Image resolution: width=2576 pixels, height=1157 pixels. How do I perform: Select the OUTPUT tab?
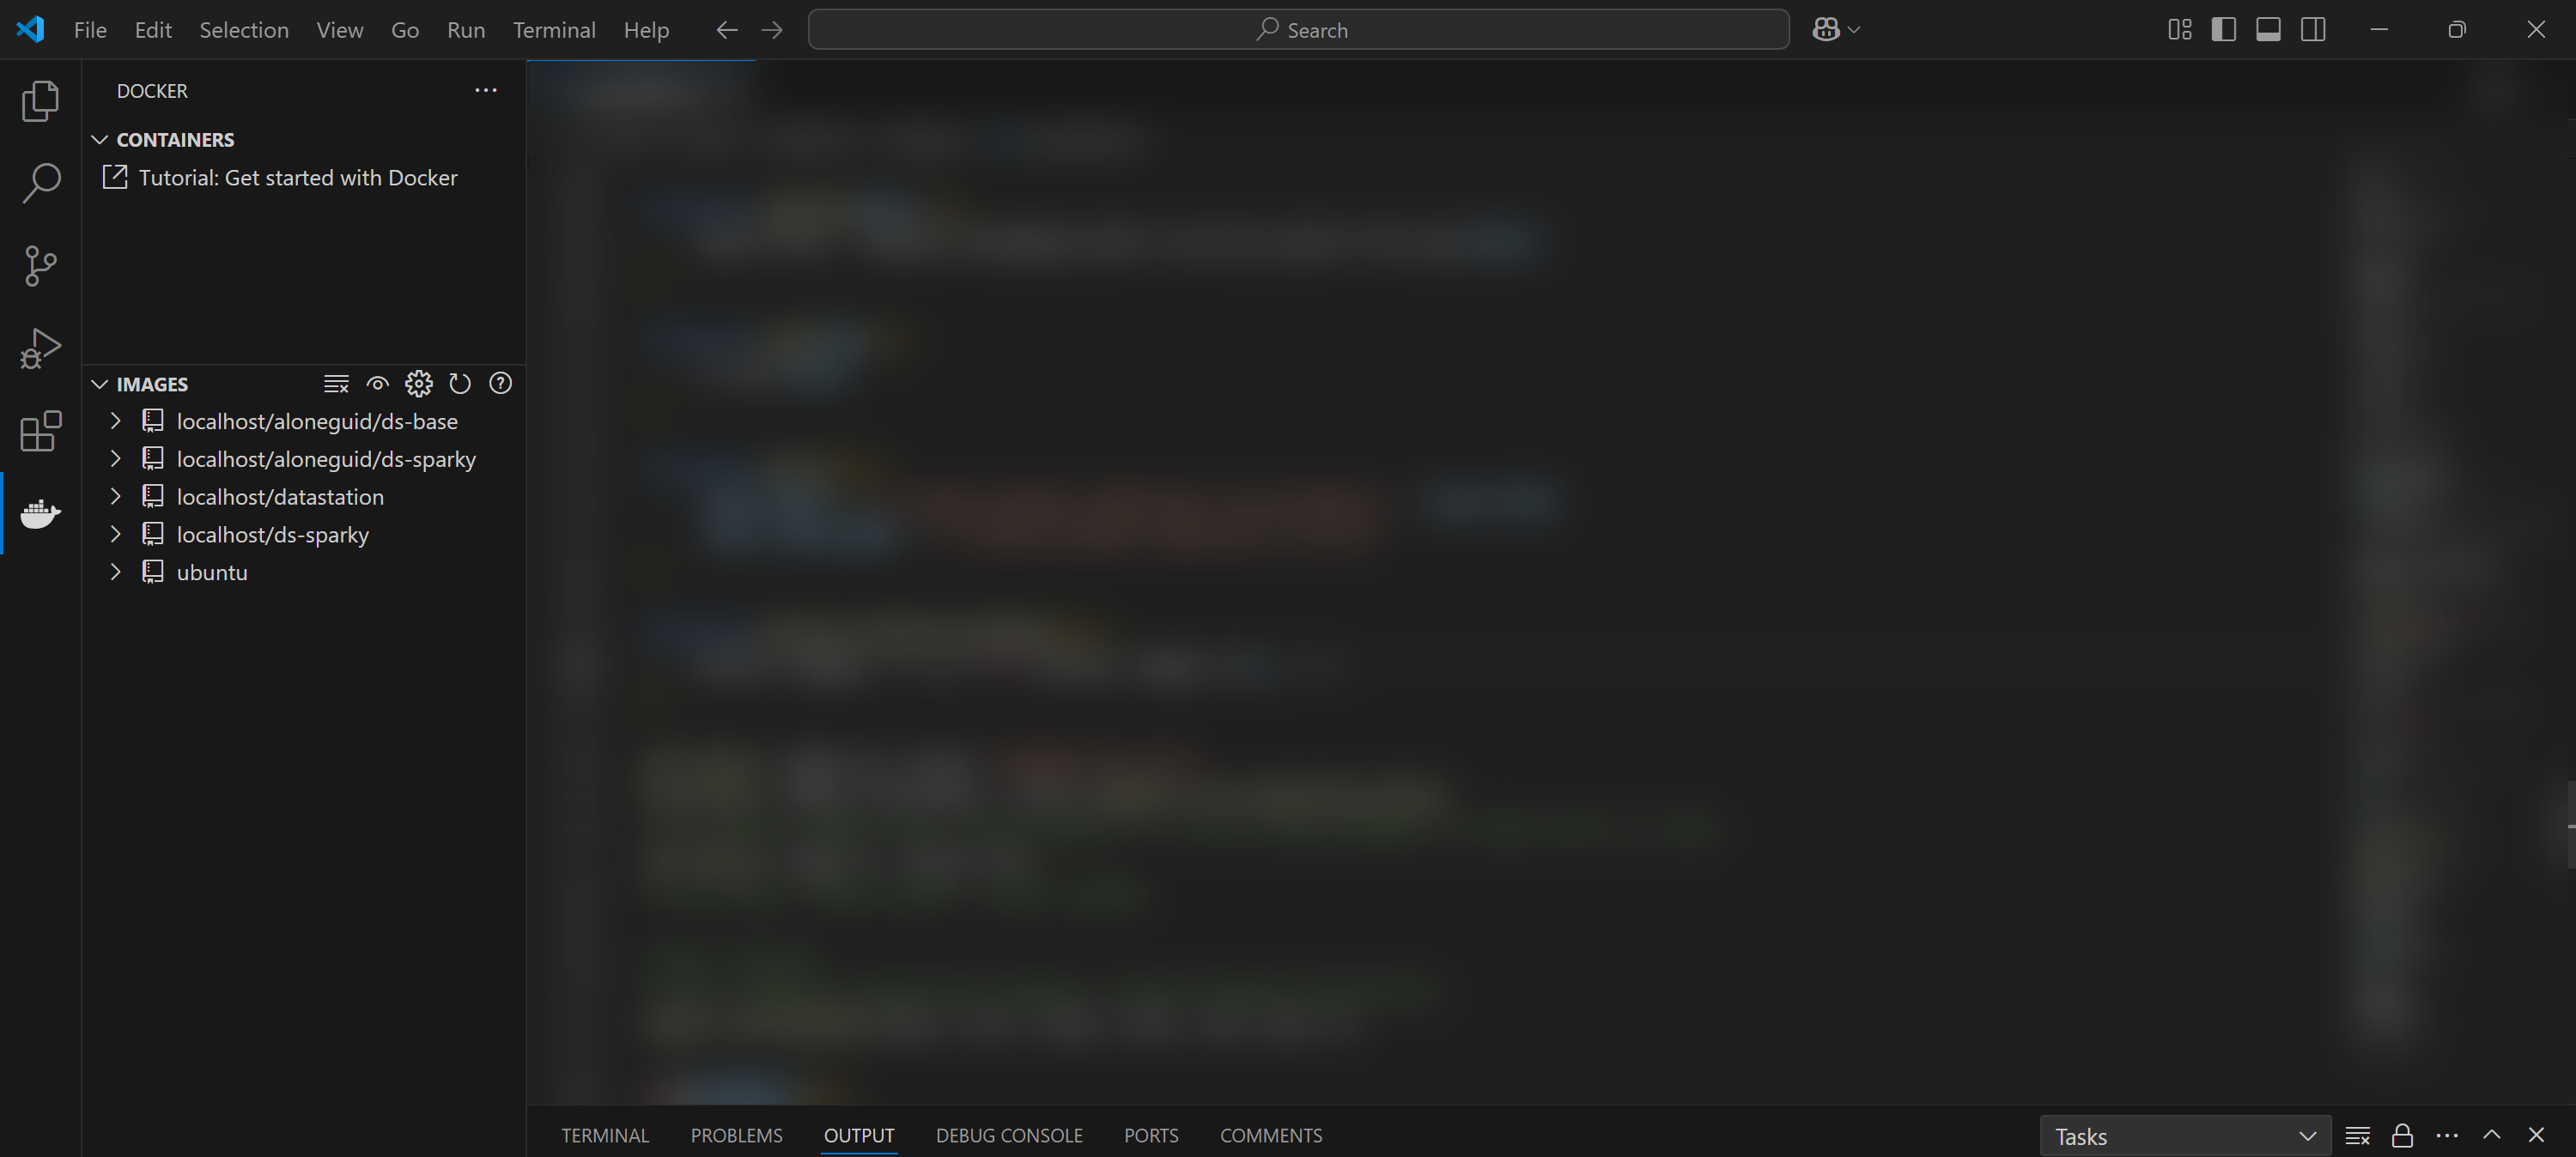(859, 1136)
